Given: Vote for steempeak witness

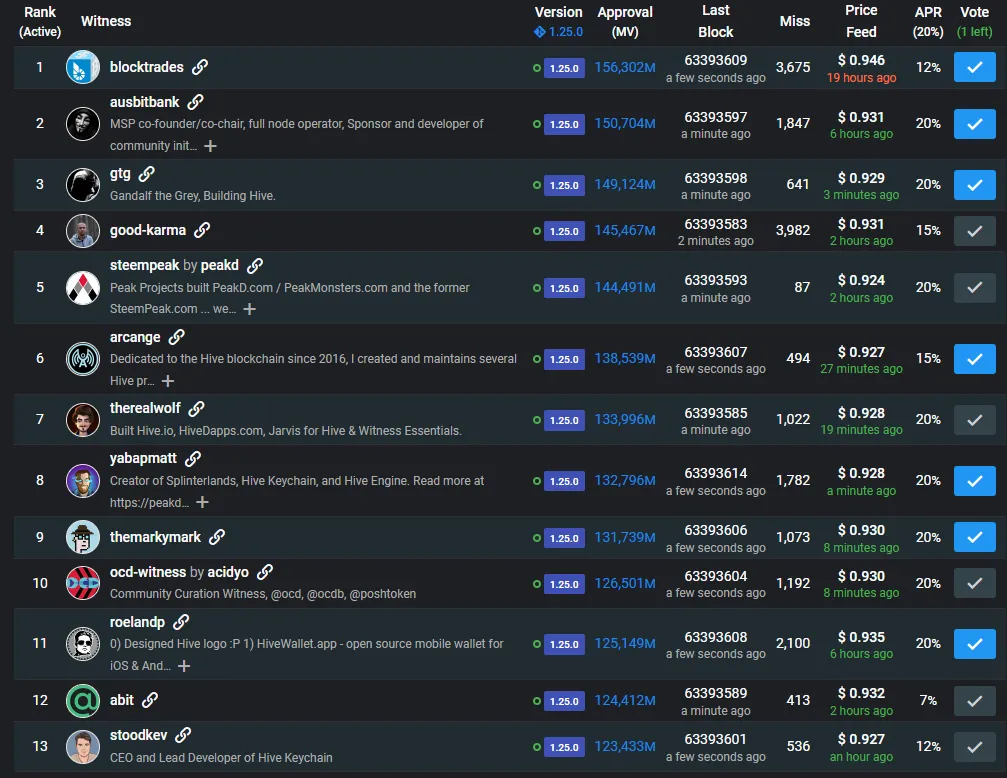Looking at the screenshot, I should [x=974, y=288].
